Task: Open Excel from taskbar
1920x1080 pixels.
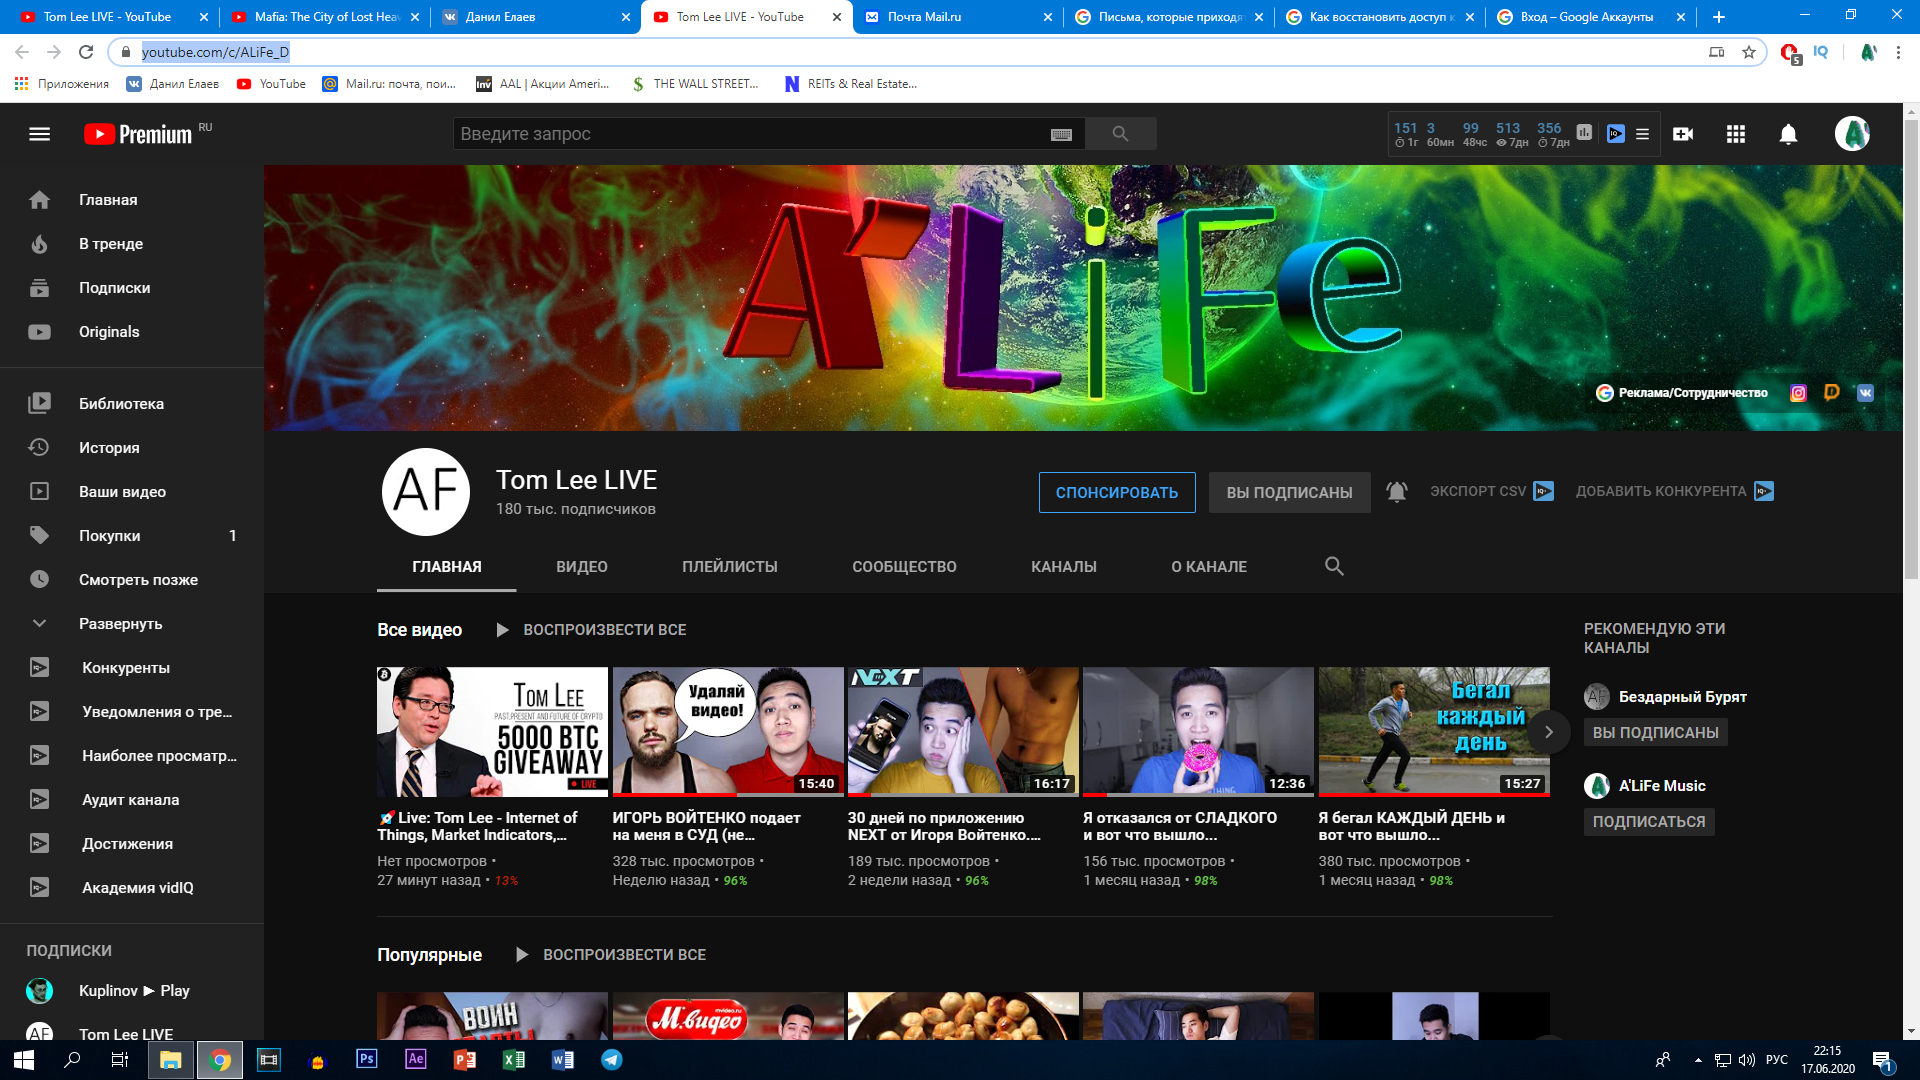Action: point(514,1060)
